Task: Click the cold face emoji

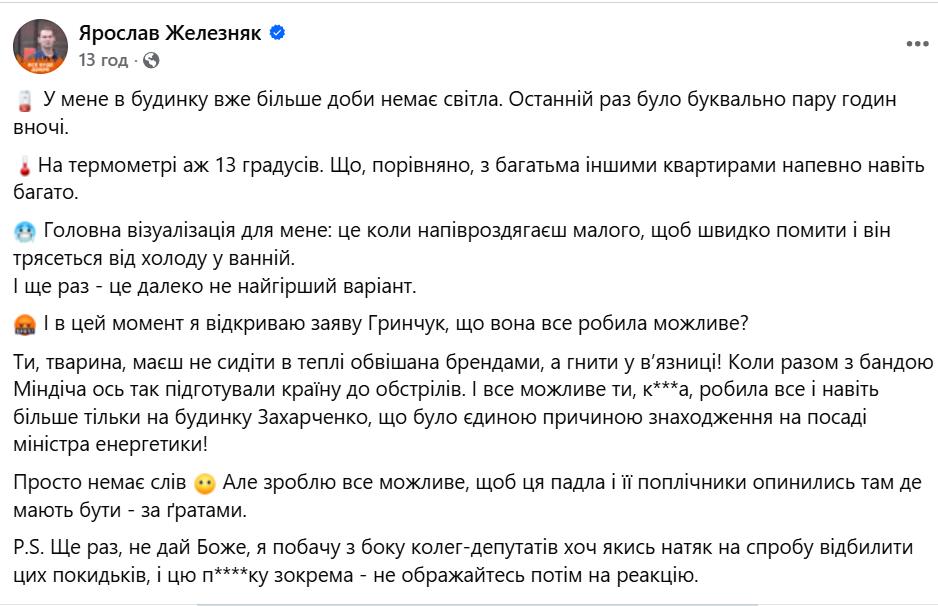Action: [x=25, y=232]
